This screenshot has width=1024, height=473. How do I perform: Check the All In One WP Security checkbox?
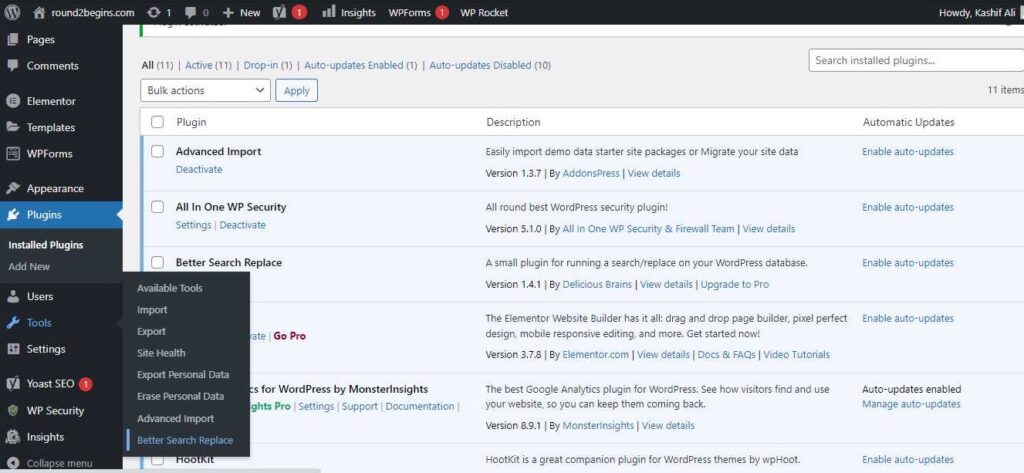pos(157,207)
